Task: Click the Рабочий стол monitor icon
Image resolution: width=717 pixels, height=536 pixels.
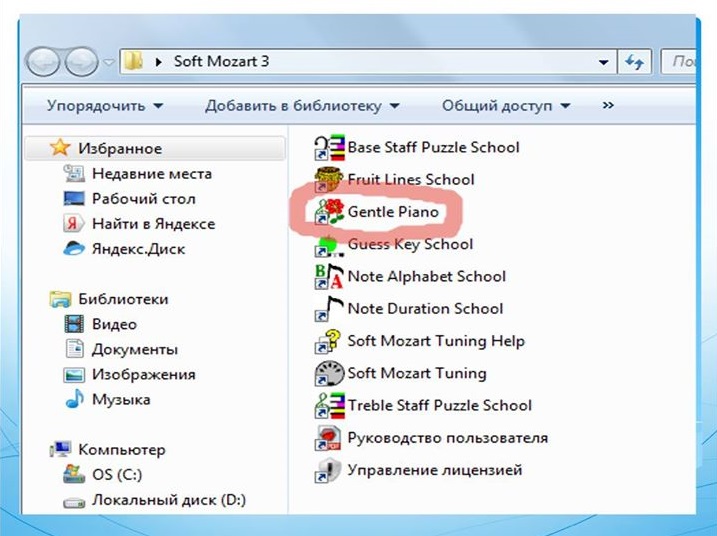Action: (74, 198)
